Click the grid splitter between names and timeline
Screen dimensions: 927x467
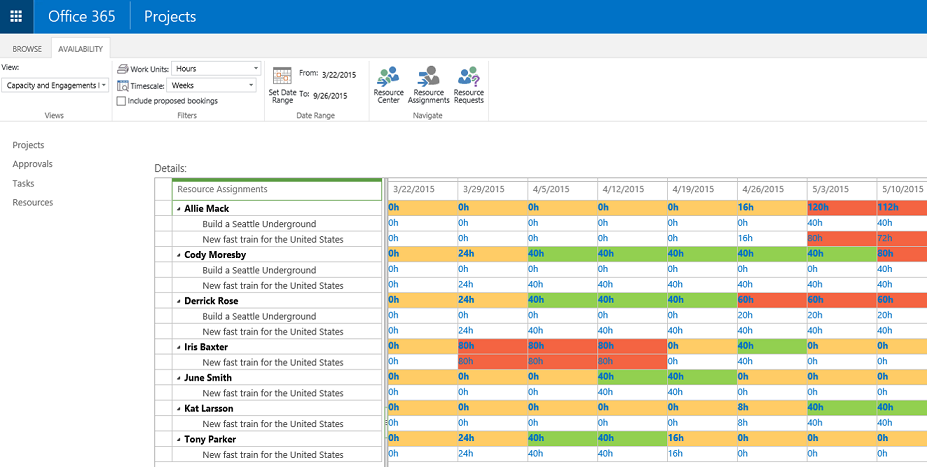[x=385, y=322]
